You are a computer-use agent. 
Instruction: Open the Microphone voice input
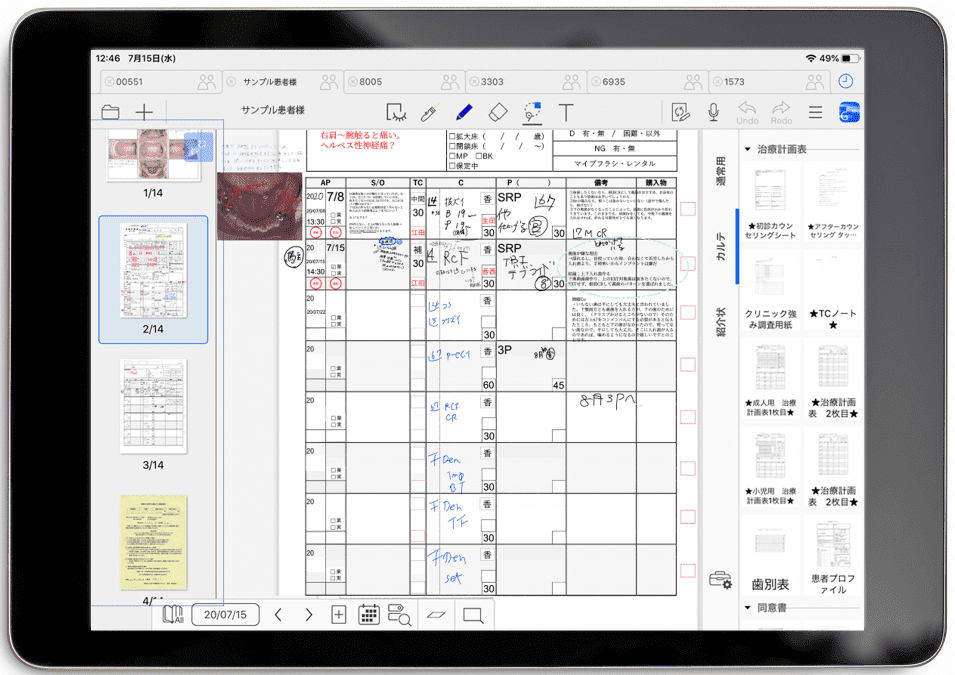(713, 112)
